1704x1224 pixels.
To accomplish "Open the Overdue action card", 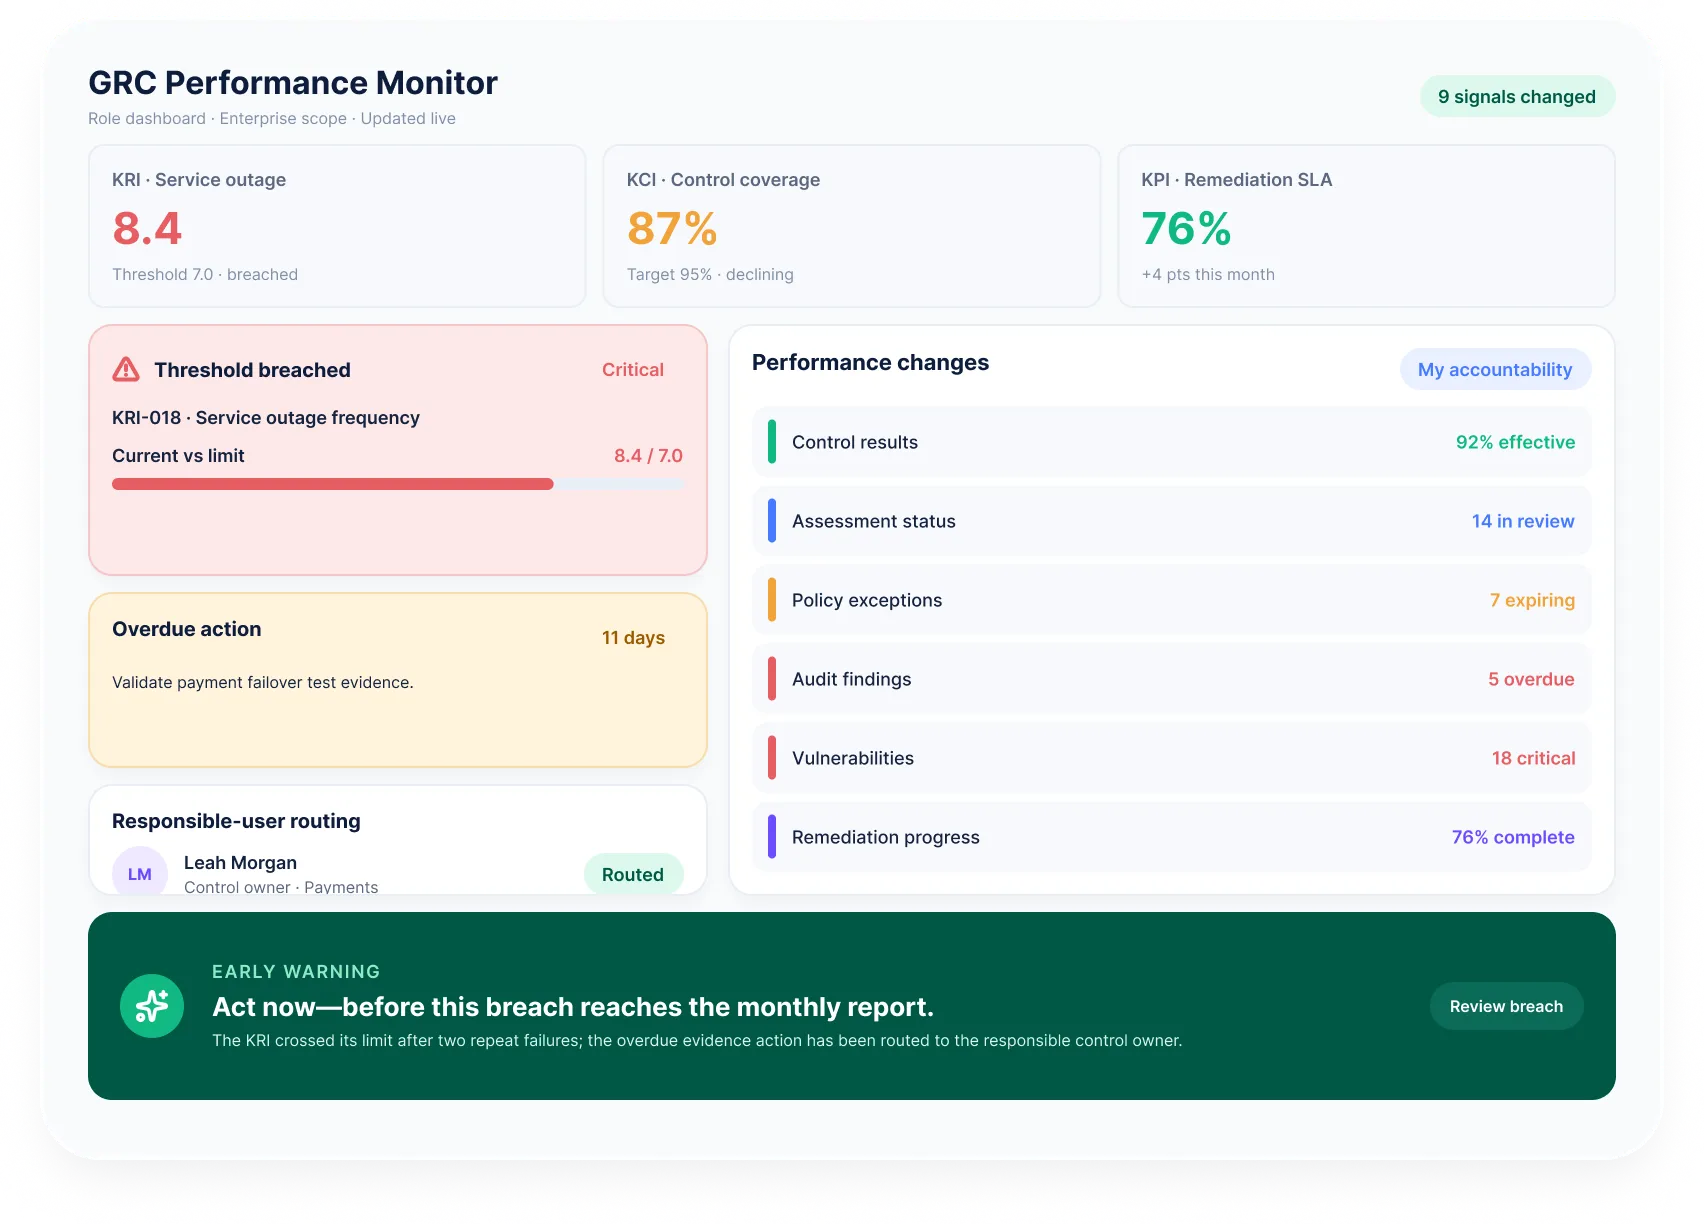I will (x=398, y=680).
